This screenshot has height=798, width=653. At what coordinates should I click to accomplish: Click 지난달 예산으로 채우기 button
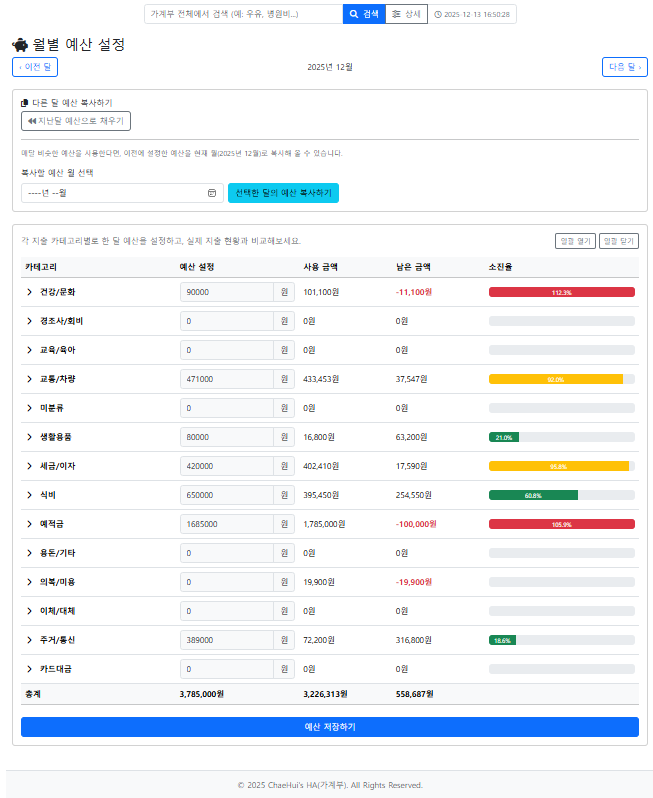76,121
